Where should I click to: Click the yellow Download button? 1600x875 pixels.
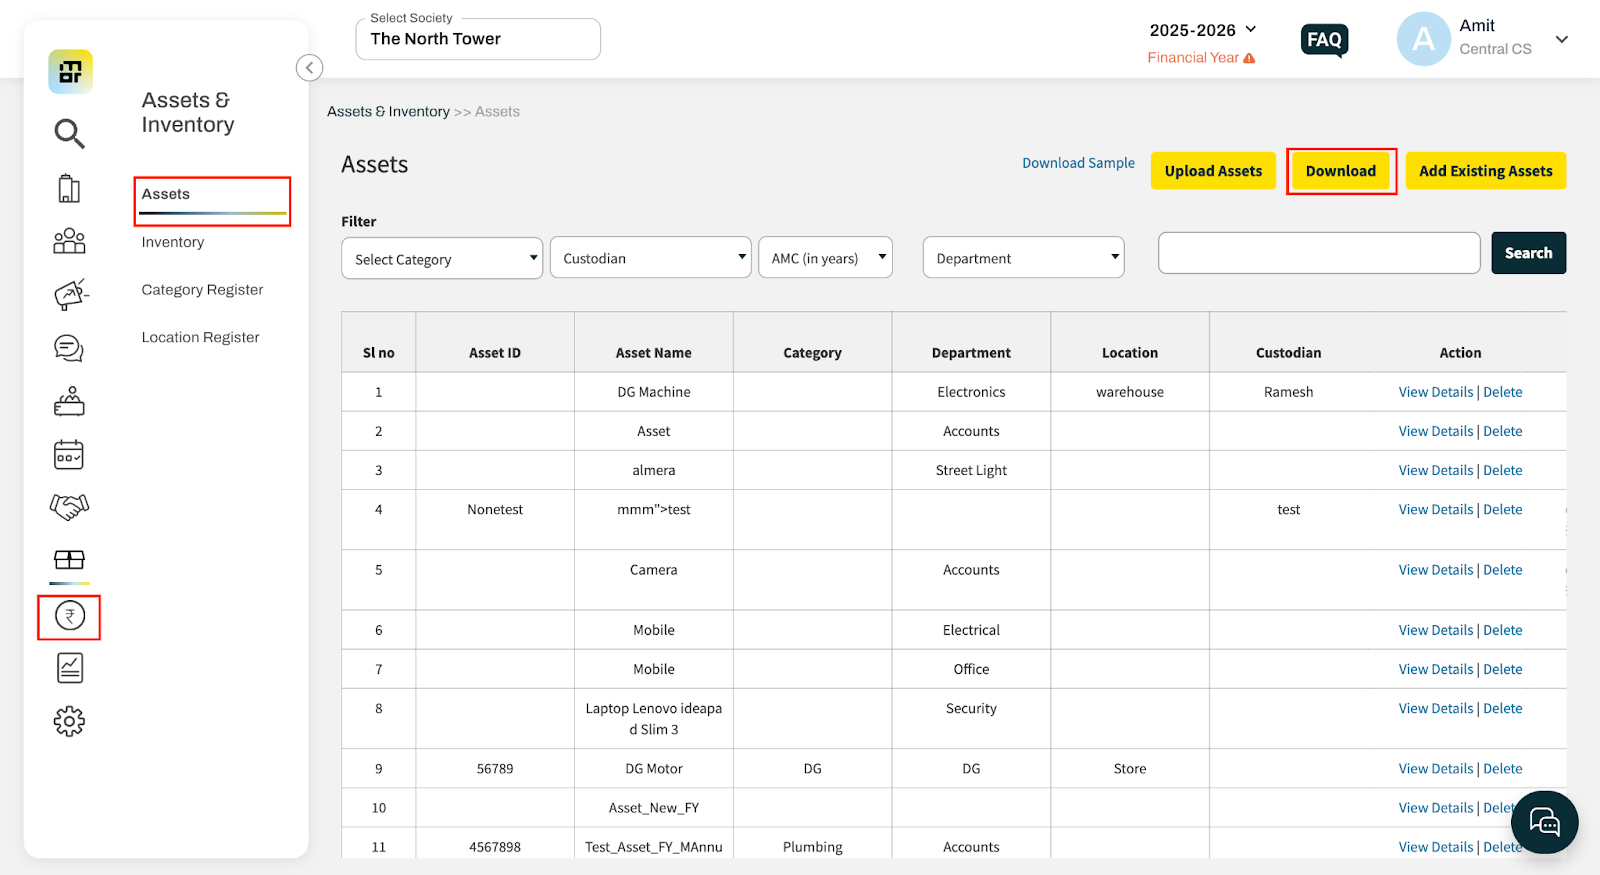point(1341,171)
